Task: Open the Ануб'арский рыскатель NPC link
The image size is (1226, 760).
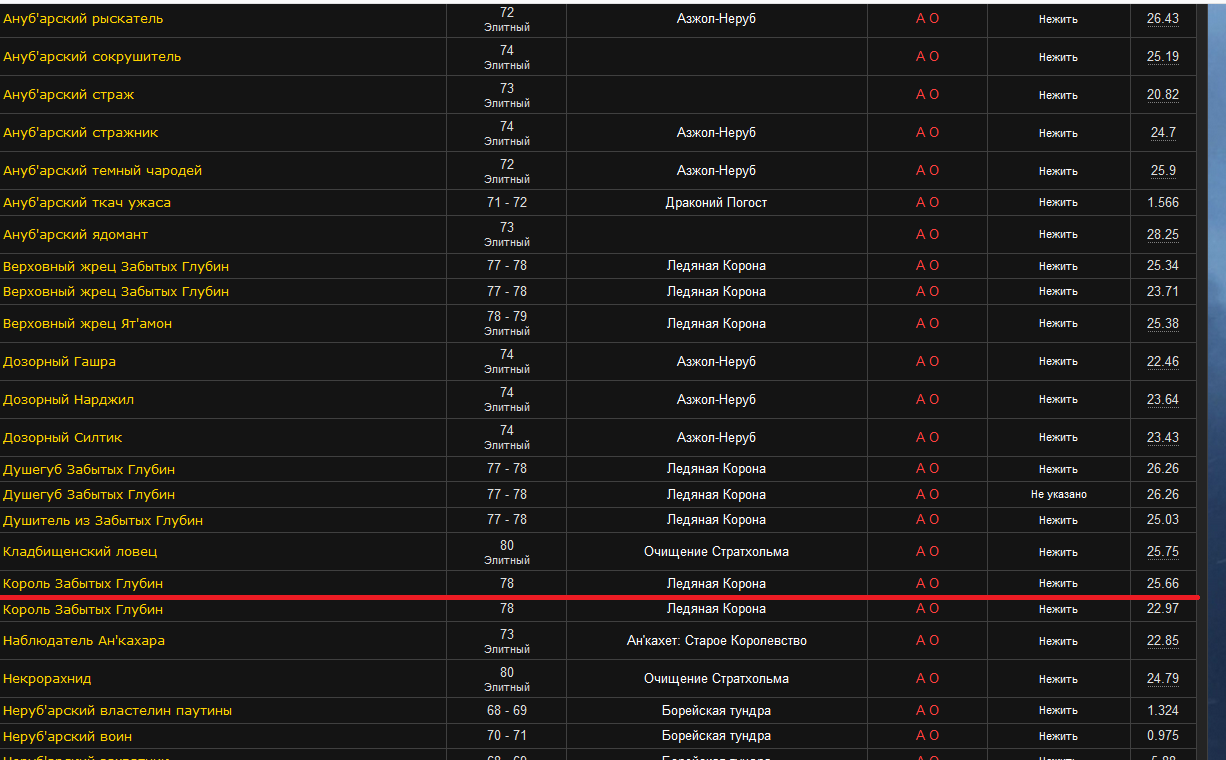Action: click(x=83, y=19)
